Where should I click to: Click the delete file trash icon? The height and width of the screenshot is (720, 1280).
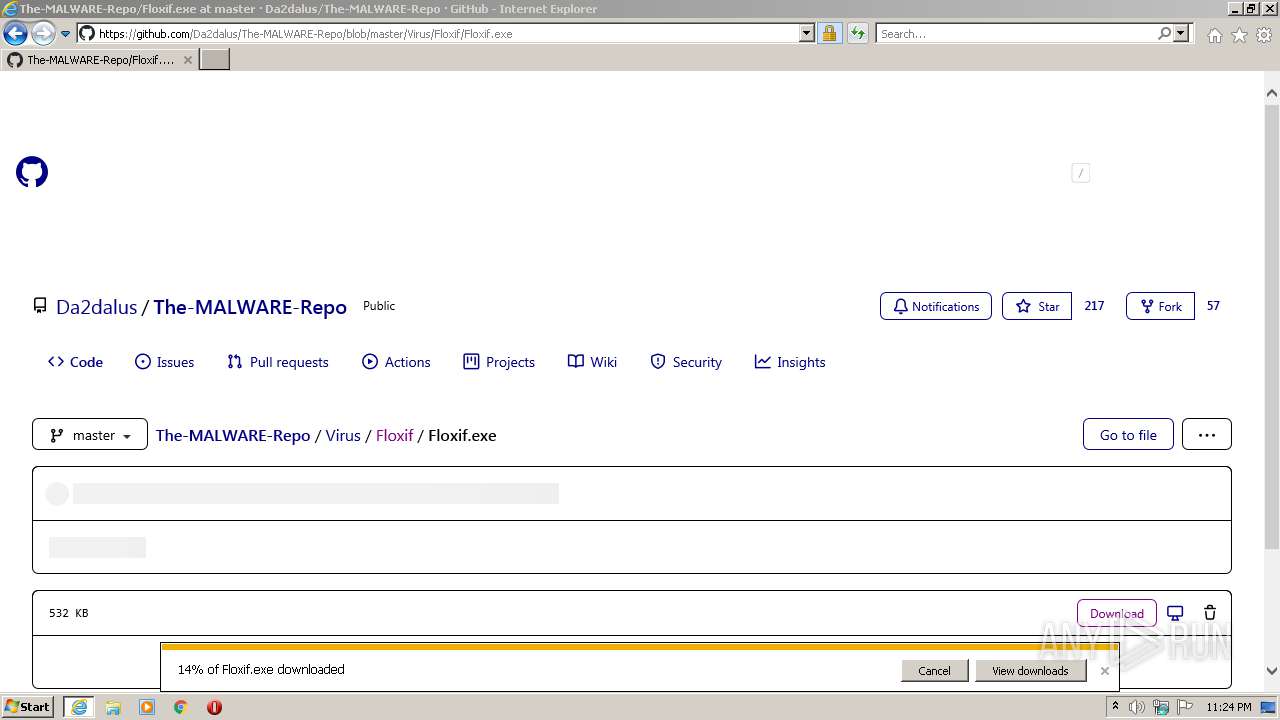coord(1210,613)
